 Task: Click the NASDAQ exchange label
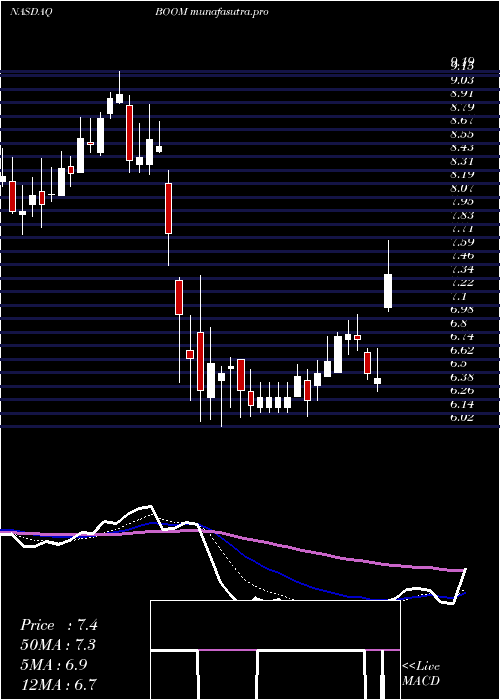(x=30, y=12)
